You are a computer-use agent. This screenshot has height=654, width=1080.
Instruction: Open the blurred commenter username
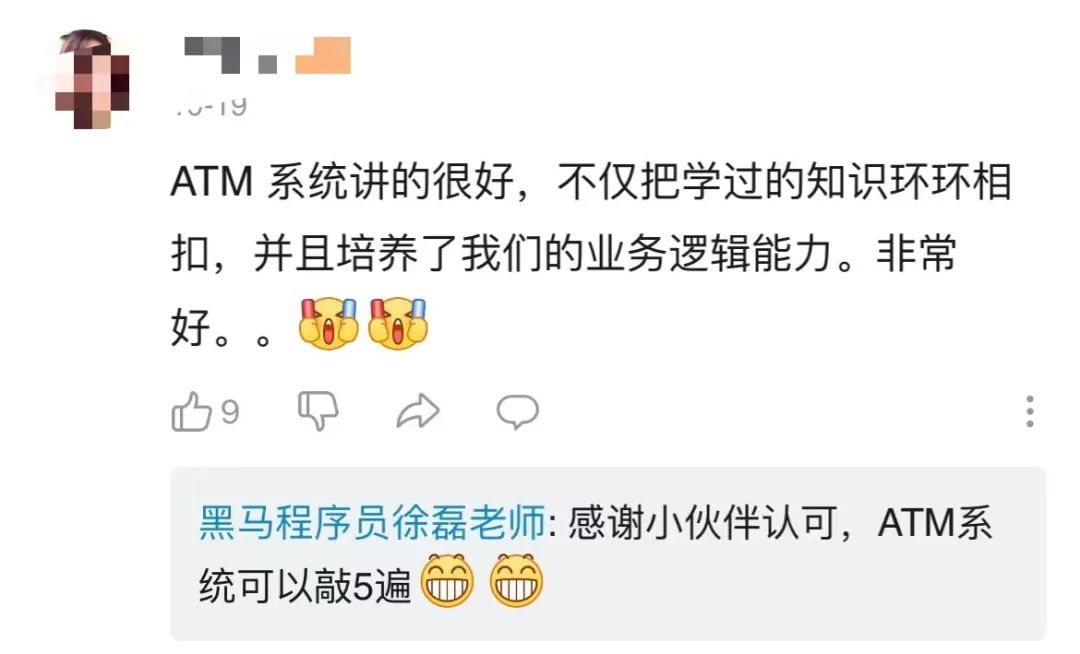click(x=231, y=55)
